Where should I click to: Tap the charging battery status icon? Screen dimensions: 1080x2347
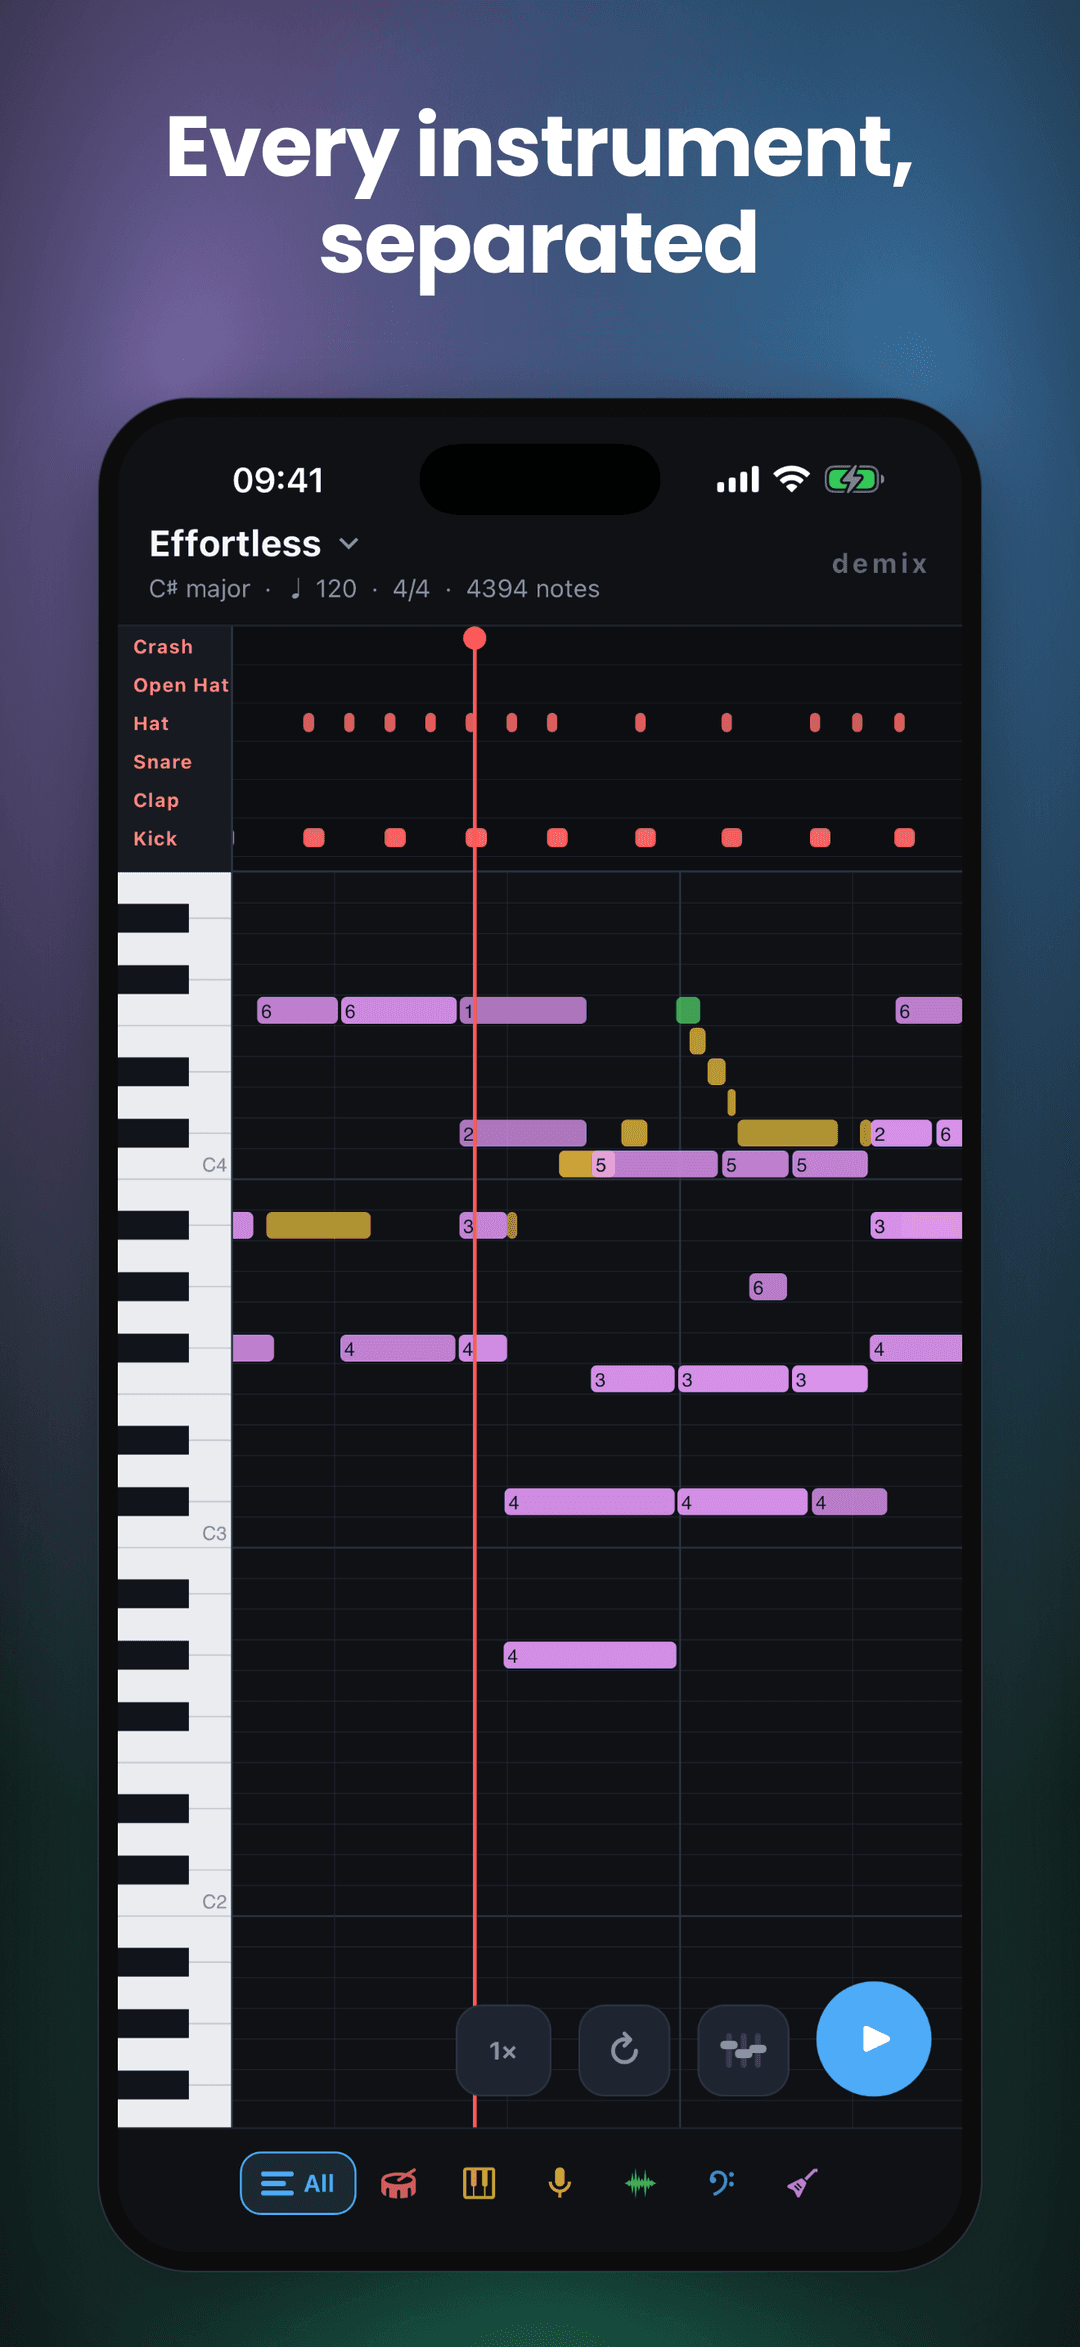coord(854,480)
